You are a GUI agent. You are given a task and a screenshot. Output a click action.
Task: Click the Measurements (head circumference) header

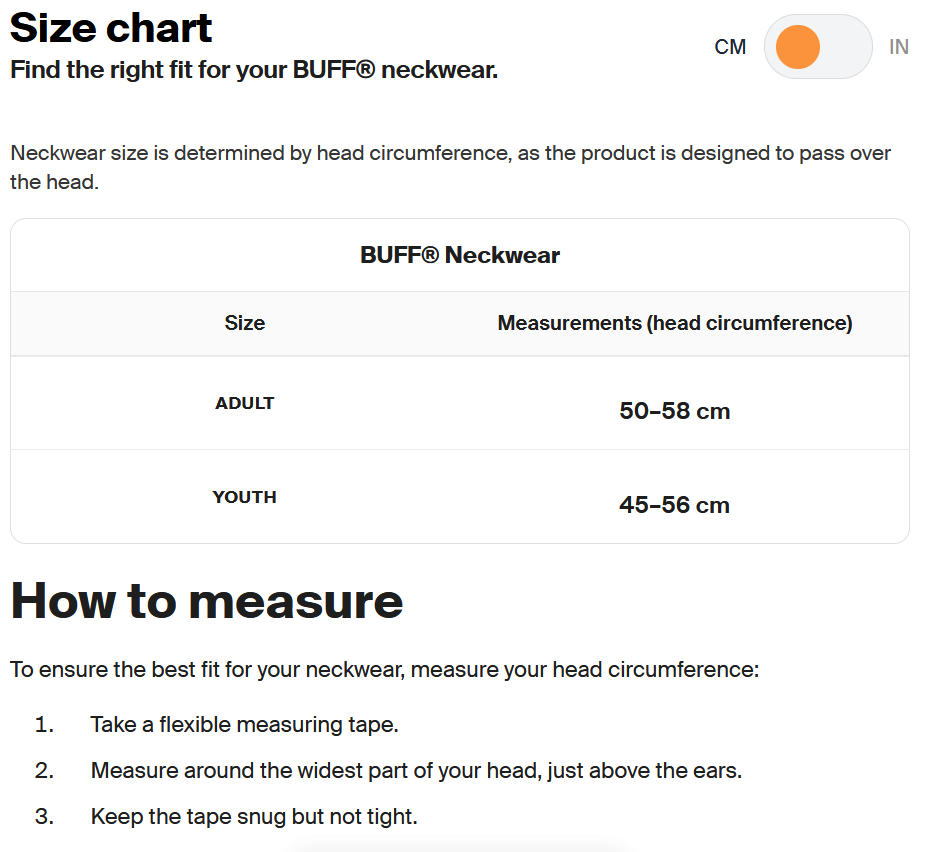(675, 323)
